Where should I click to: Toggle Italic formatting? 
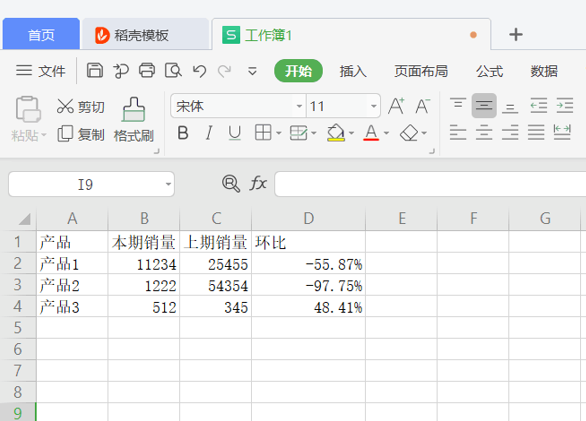209,133
